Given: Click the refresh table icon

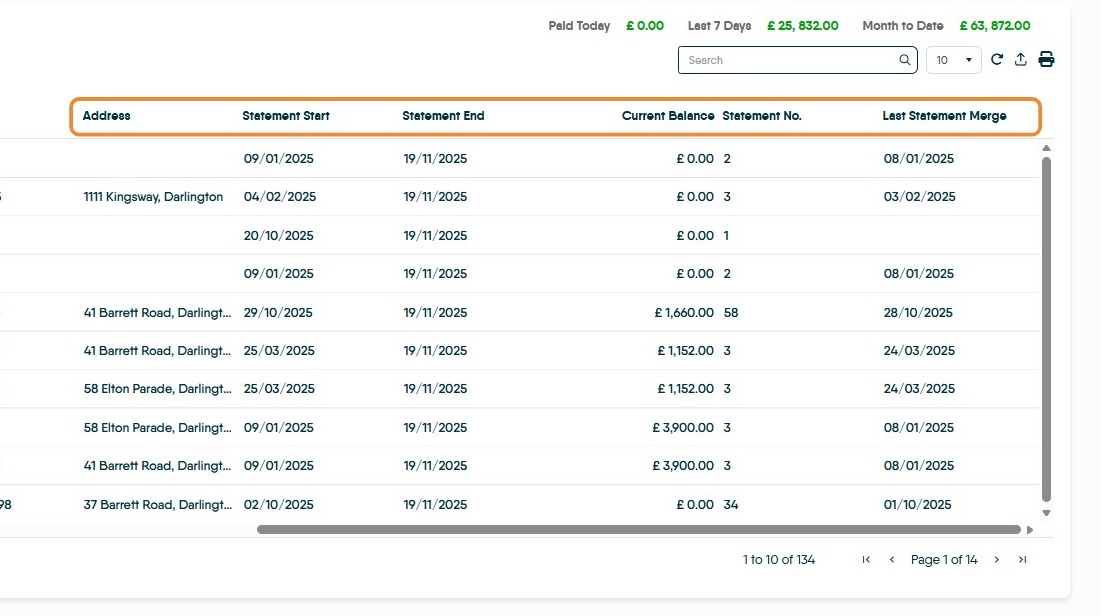Looking at the screenshot, I should 997,60.
